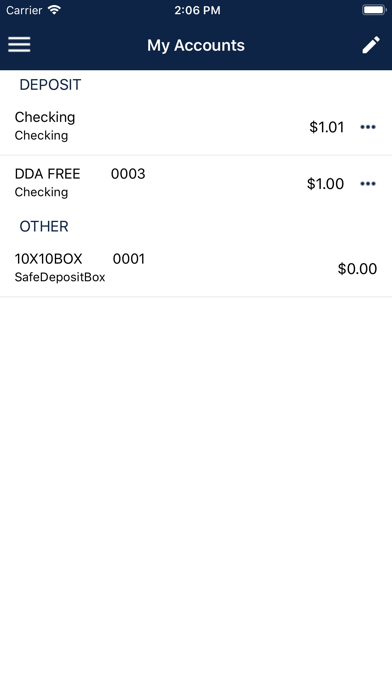Tap the $1.00 balance amount

click(x=325, y=184)
